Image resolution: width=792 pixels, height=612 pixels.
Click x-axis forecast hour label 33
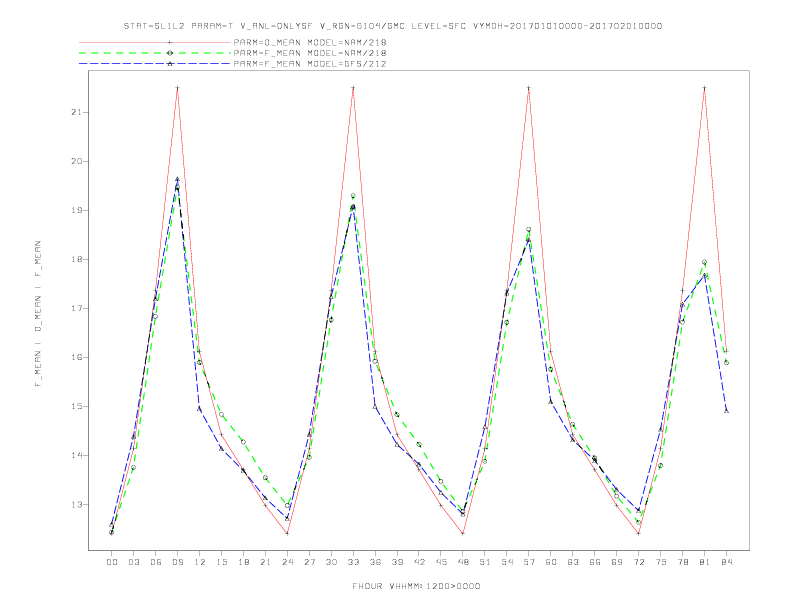click(x=353, y=562)
